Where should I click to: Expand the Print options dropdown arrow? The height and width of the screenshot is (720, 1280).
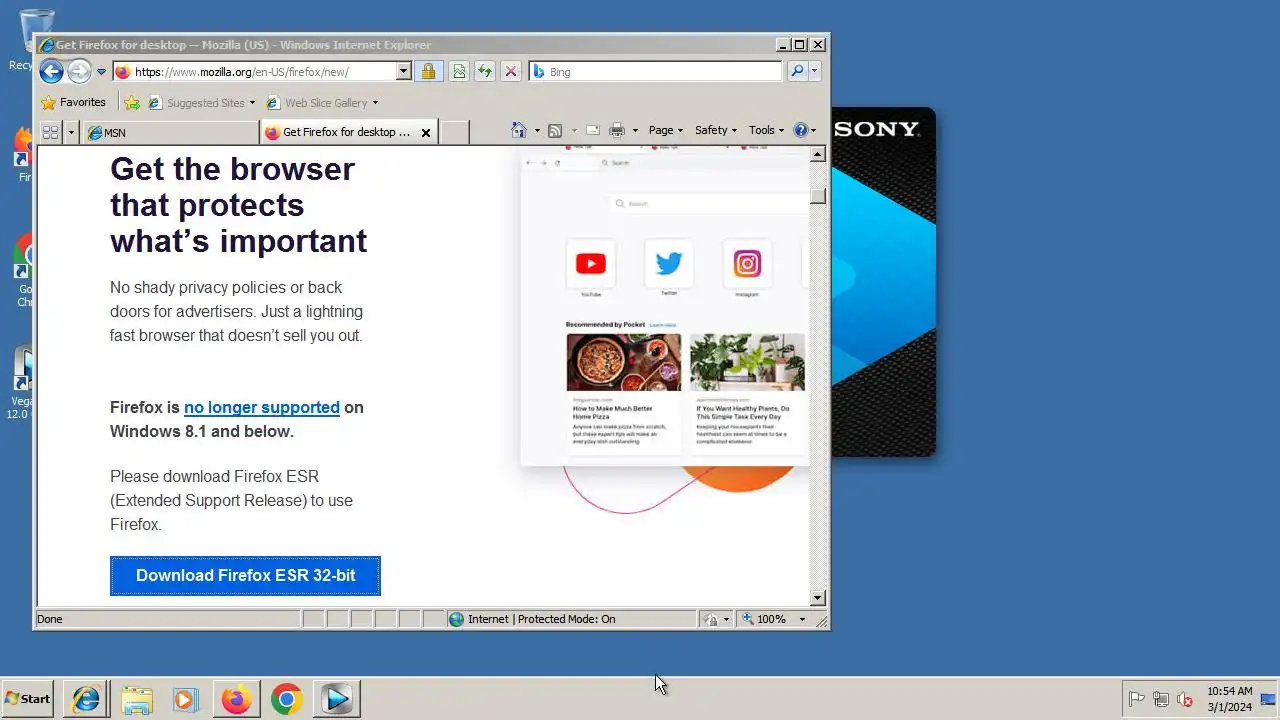click(x=634, y=131)
